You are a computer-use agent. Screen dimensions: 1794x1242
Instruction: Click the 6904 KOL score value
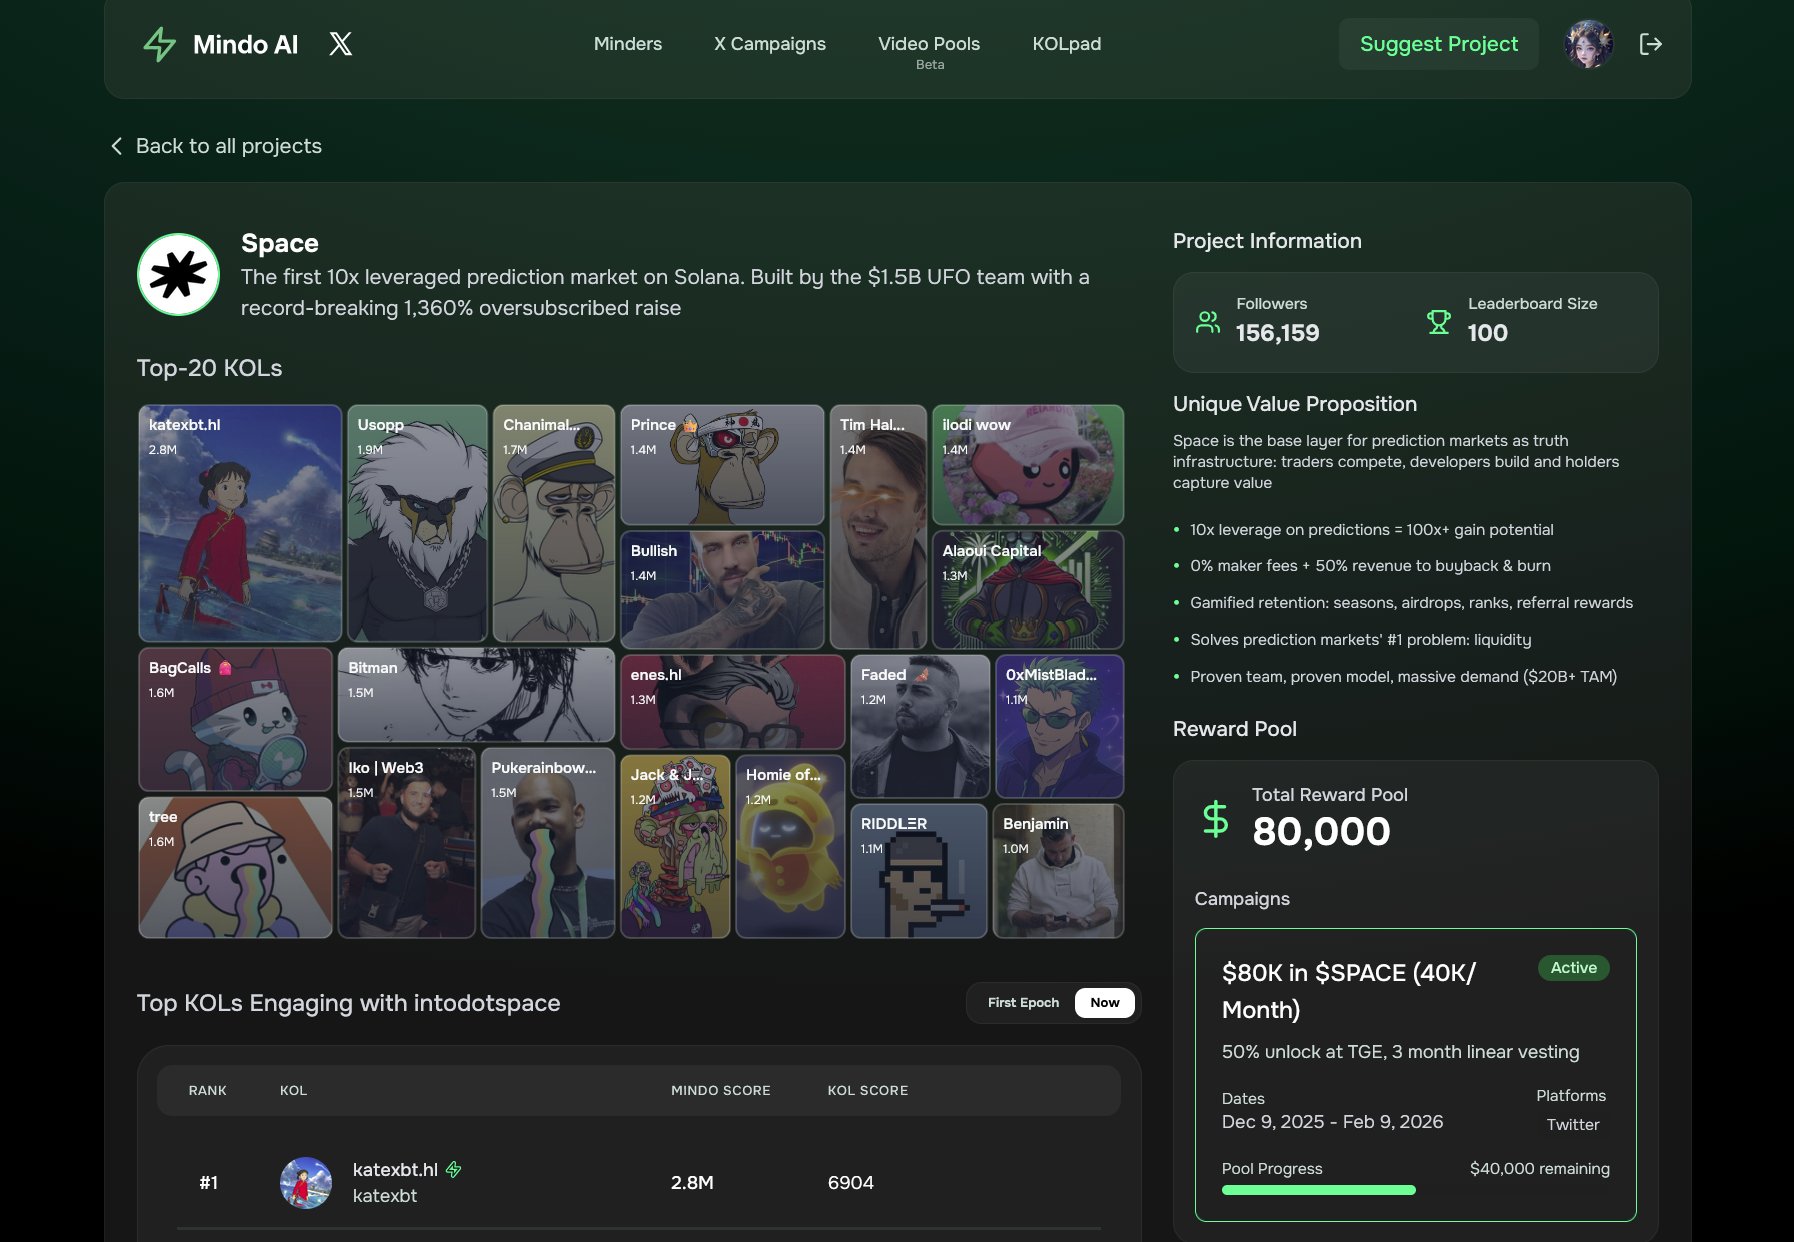pos(851,1183)
